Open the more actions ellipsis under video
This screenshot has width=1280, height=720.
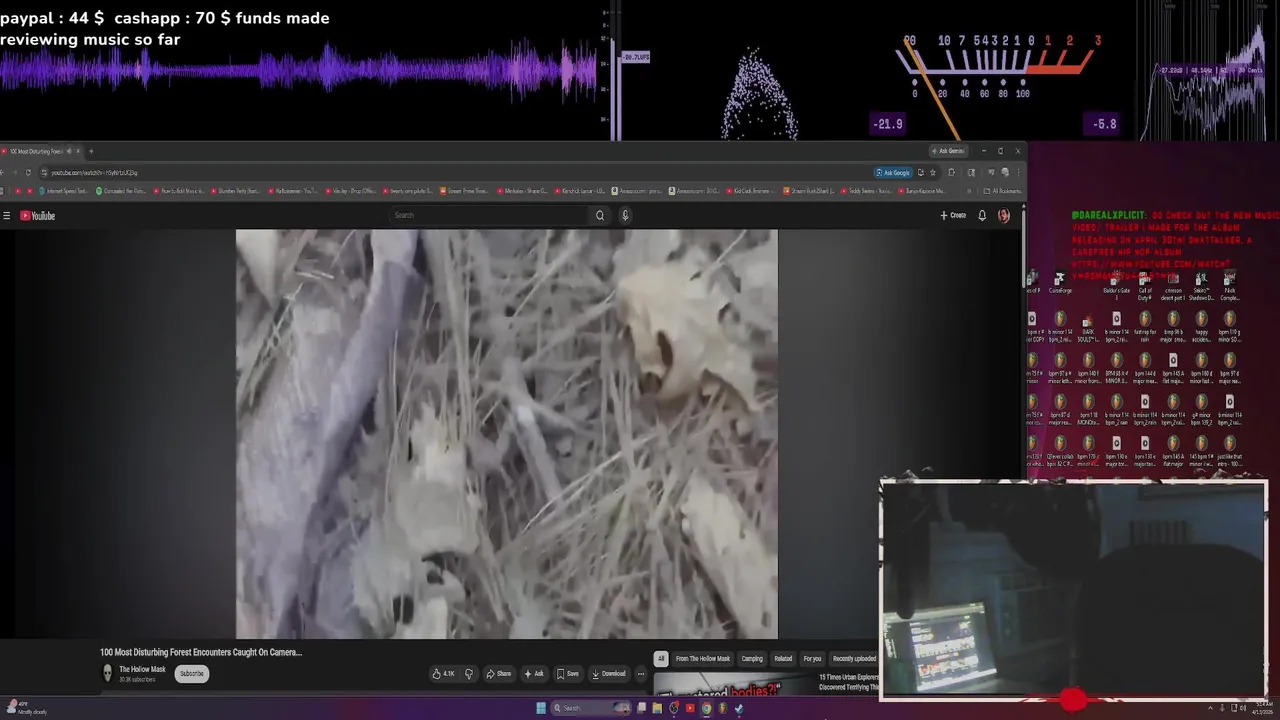641,674
